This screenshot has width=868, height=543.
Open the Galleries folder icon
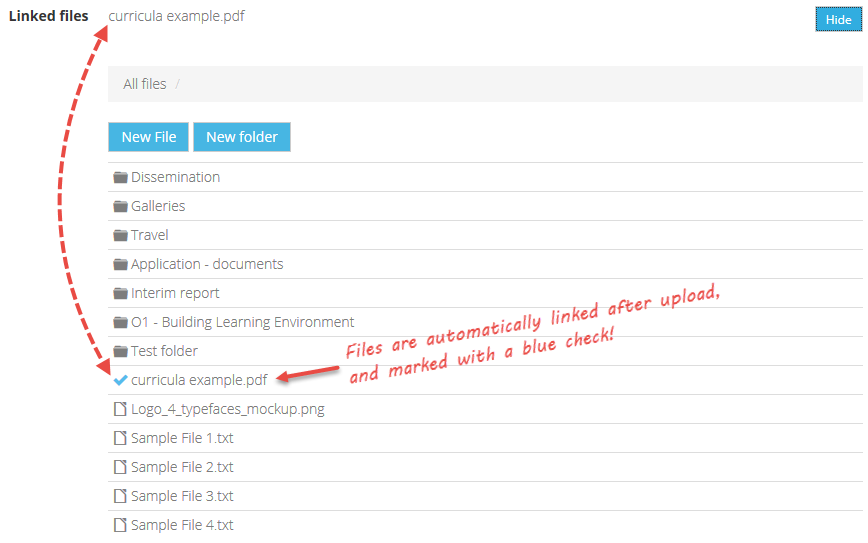[120, 206]
